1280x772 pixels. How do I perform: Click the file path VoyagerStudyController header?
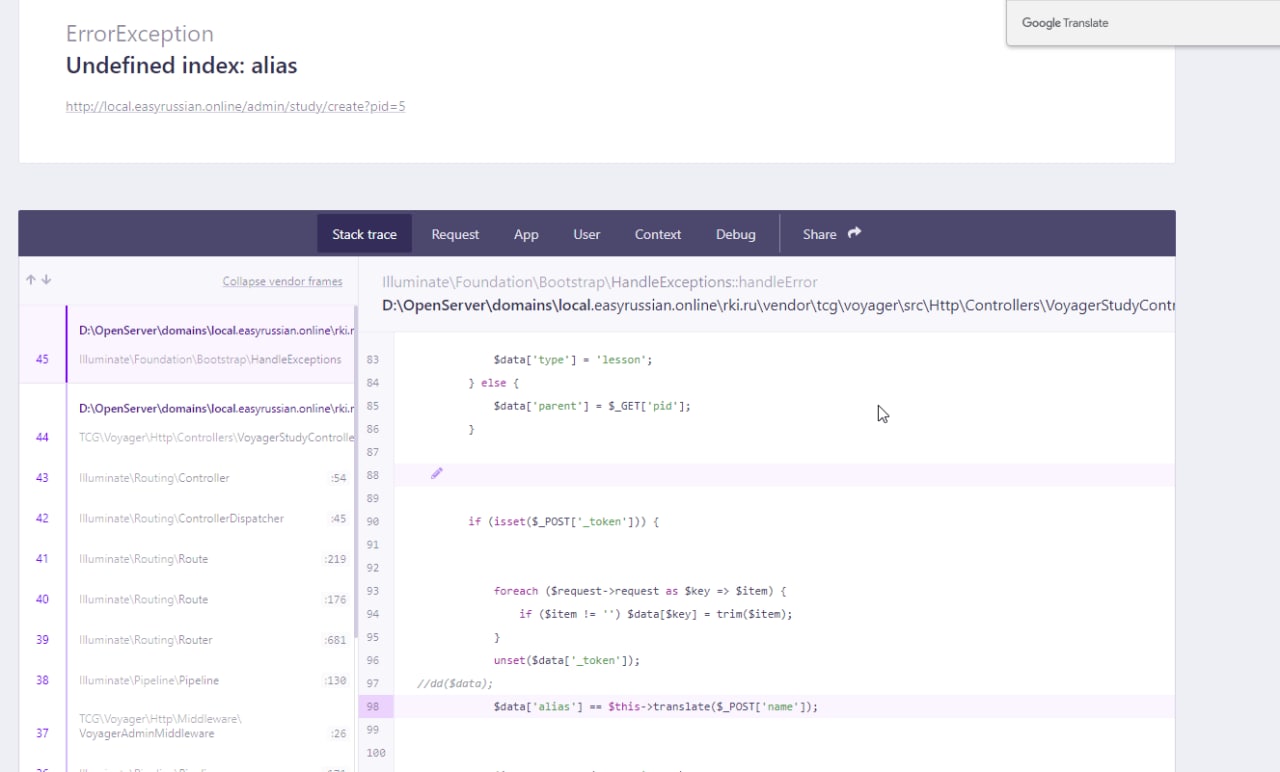pos(778,305)
